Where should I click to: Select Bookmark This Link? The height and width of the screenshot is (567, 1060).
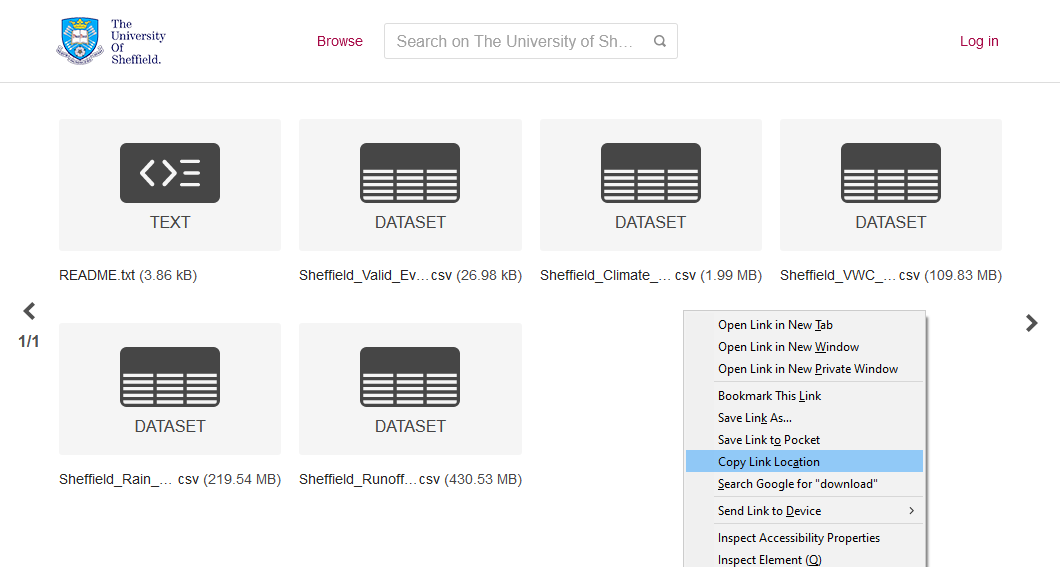(x=804, y=396)
